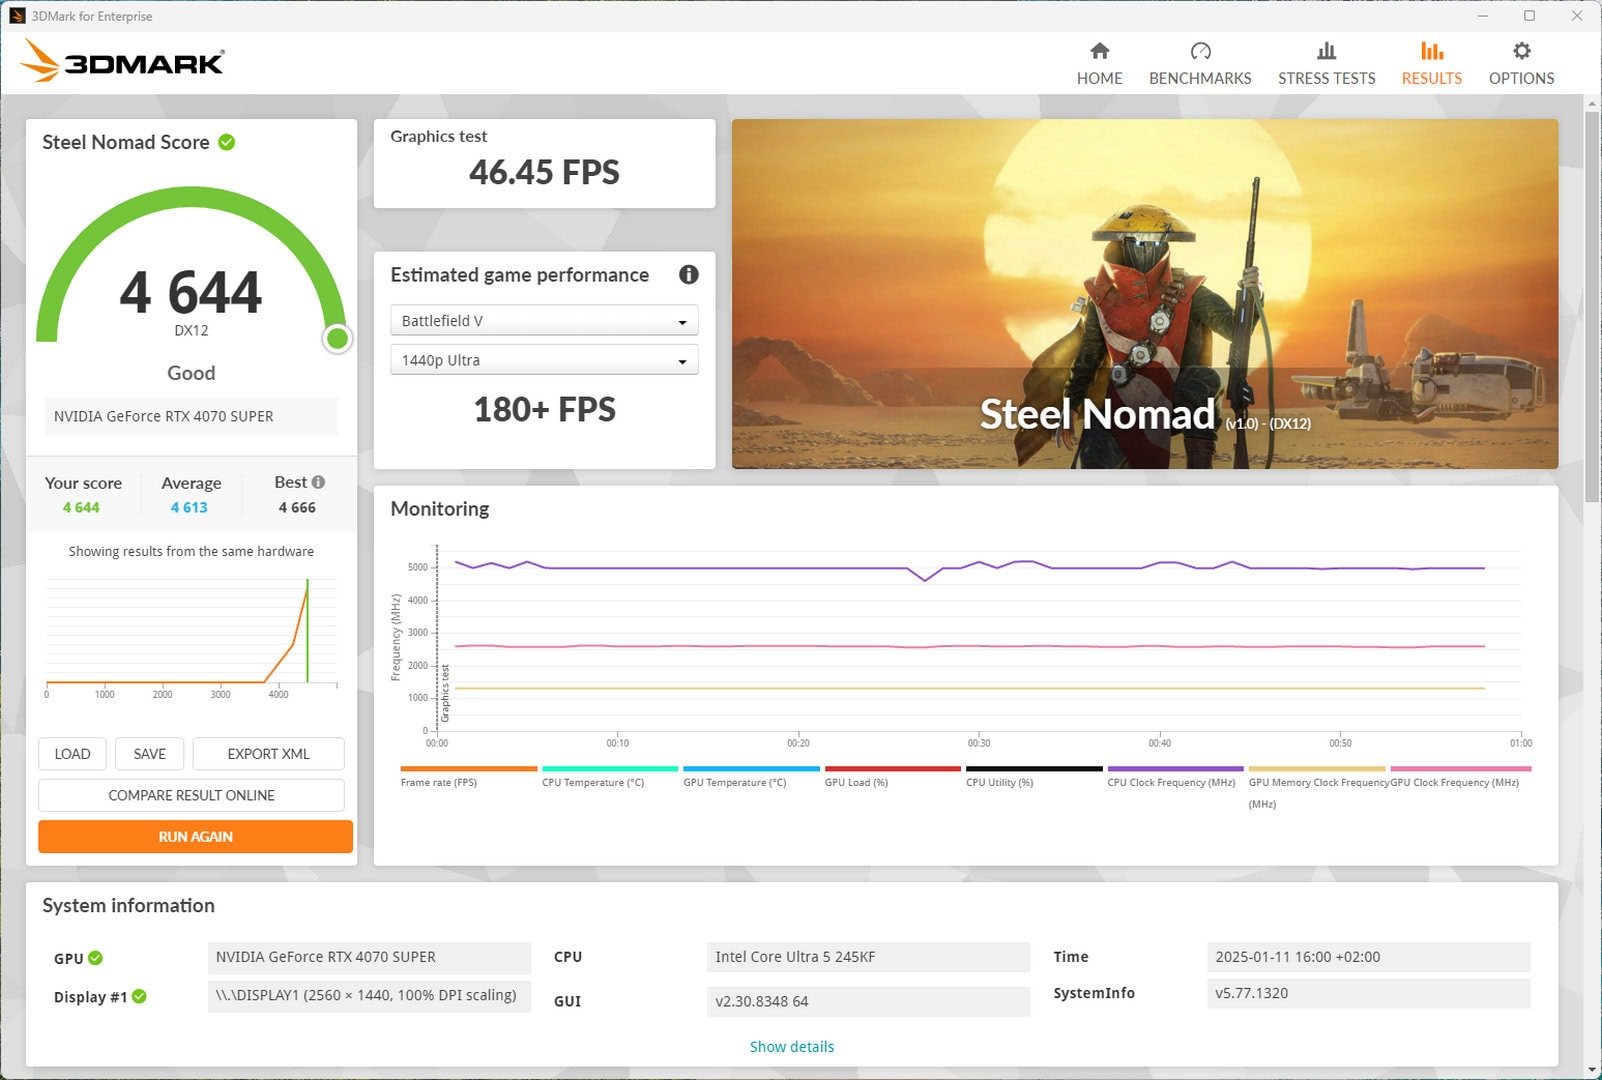Image resolution: width=1602 pixels, height=1080 pixels.
Task: Click the Show details link
Action: (x=791, y=1047)
